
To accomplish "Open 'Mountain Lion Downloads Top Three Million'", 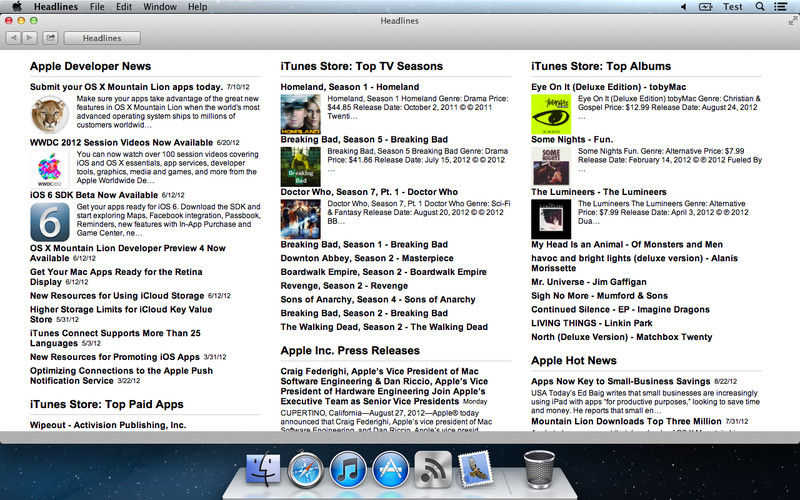I will click(626, 421).
